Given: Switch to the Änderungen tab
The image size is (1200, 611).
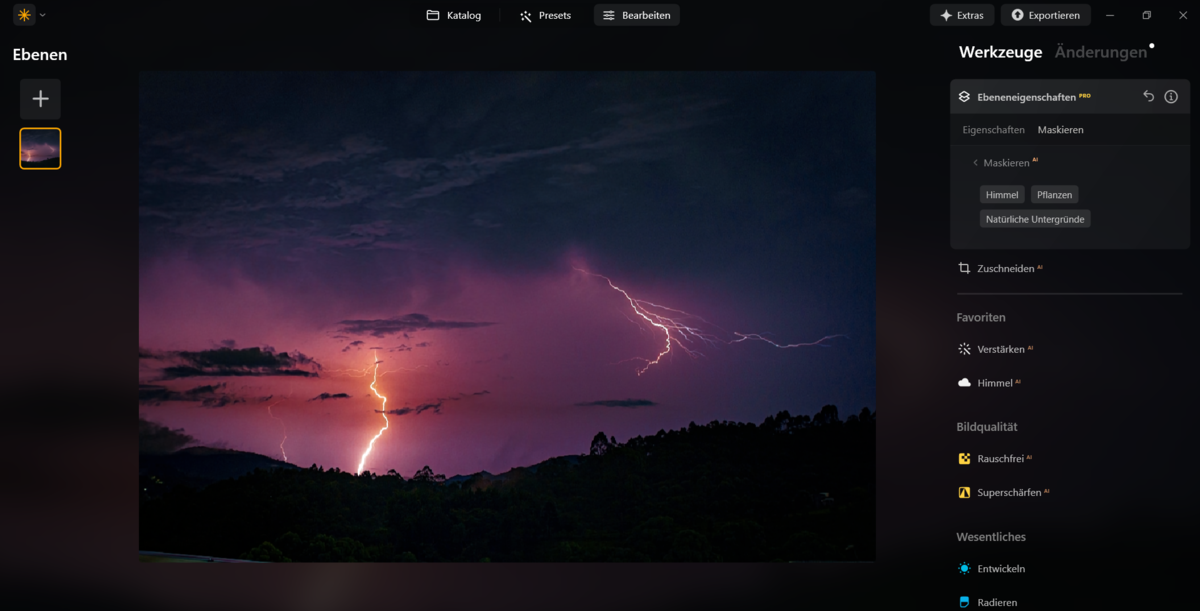Looking at the screenshot, I should coord(1101,52).
